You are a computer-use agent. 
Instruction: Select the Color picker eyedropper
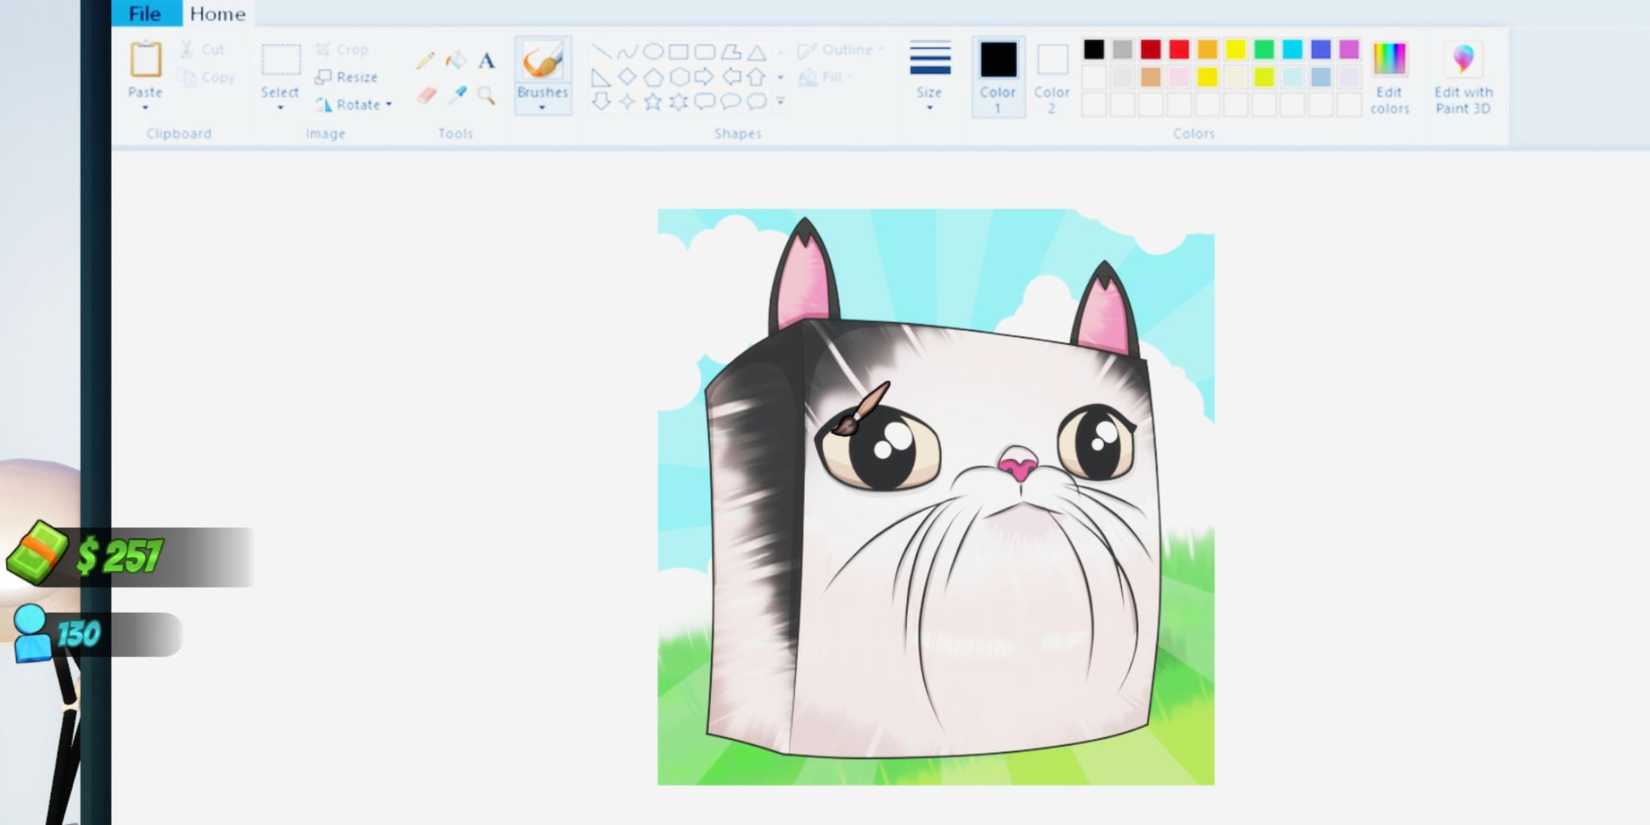[x=458, y=95]
